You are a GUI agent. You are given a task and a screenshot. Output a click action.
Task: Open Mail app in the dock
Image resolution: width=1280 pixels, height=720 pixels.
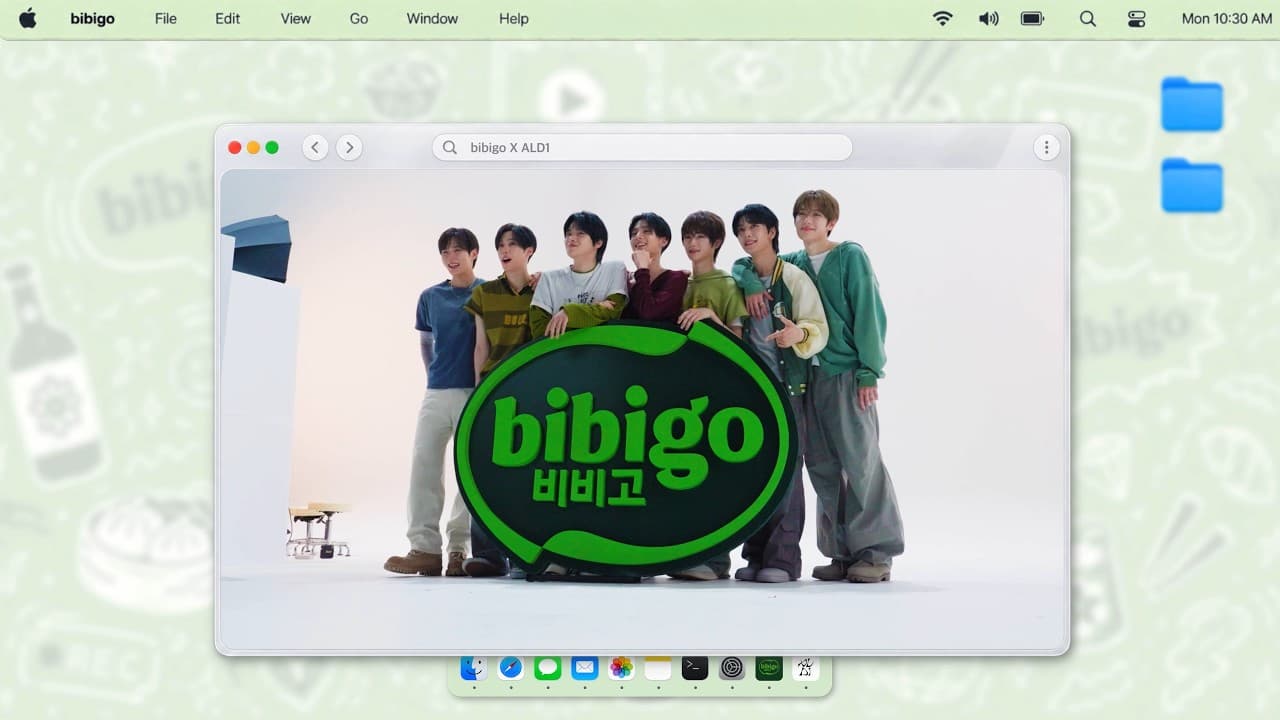585,667
